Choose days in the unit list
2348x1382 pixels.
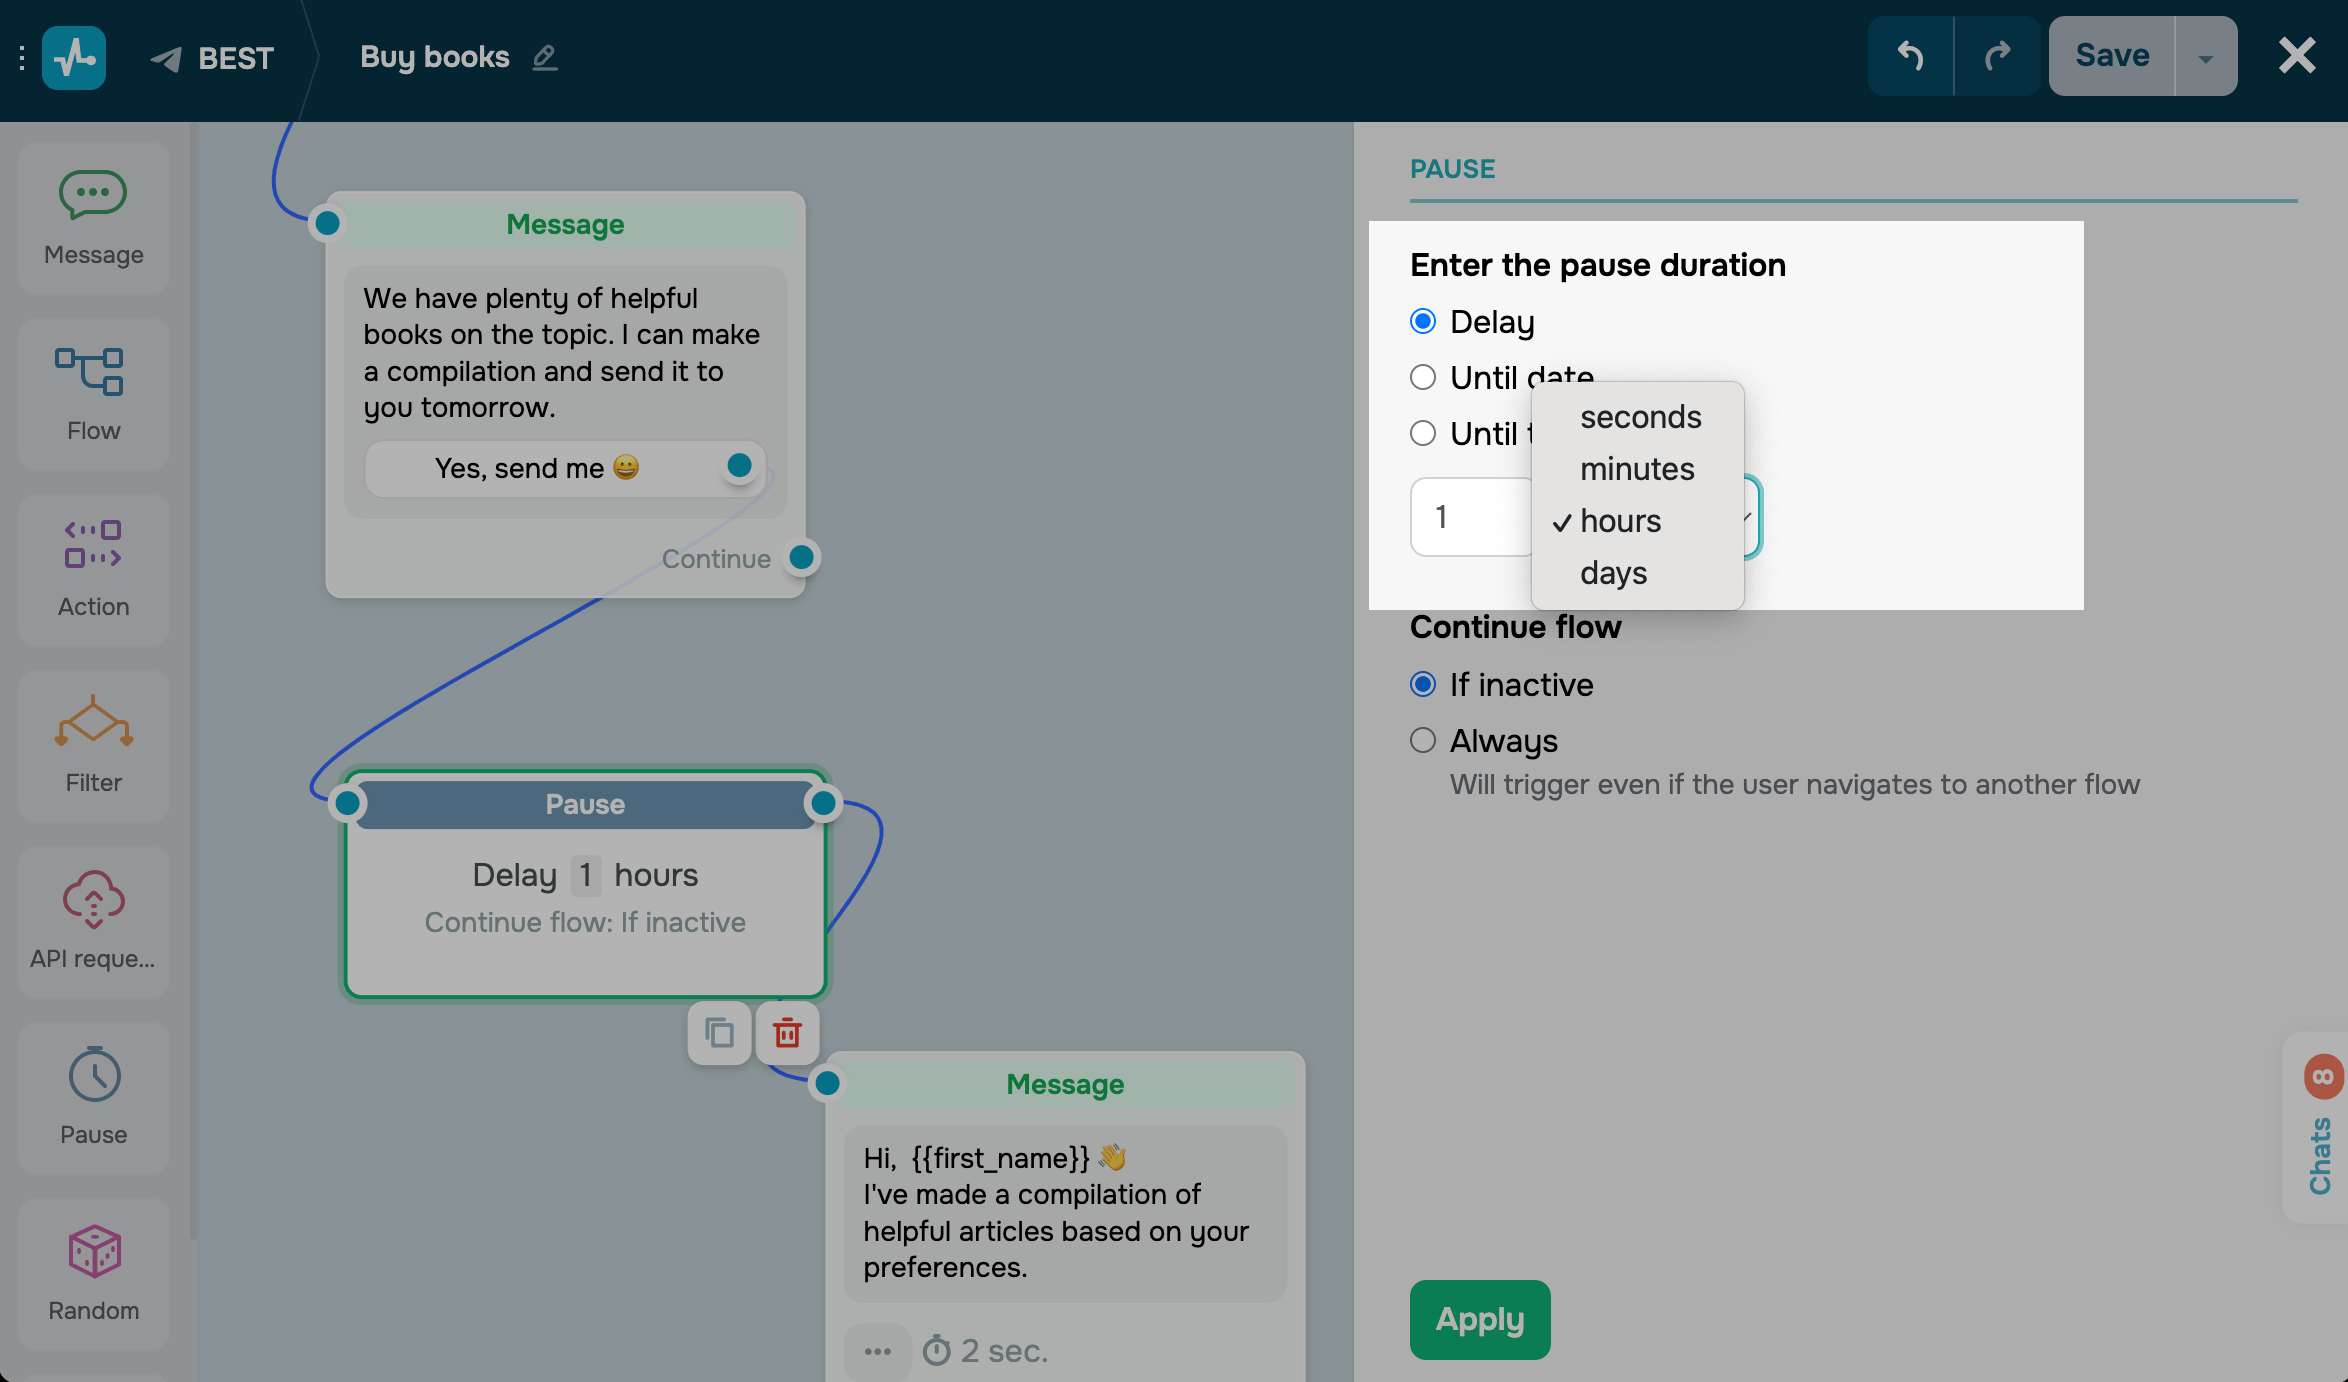point(1613,573)
